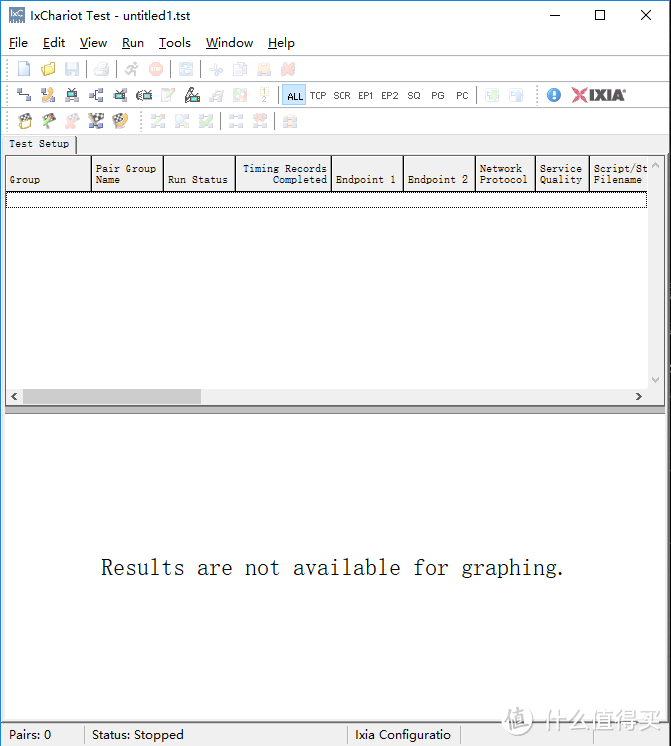Open the View menu
The image size is (671, 746).
93,43
